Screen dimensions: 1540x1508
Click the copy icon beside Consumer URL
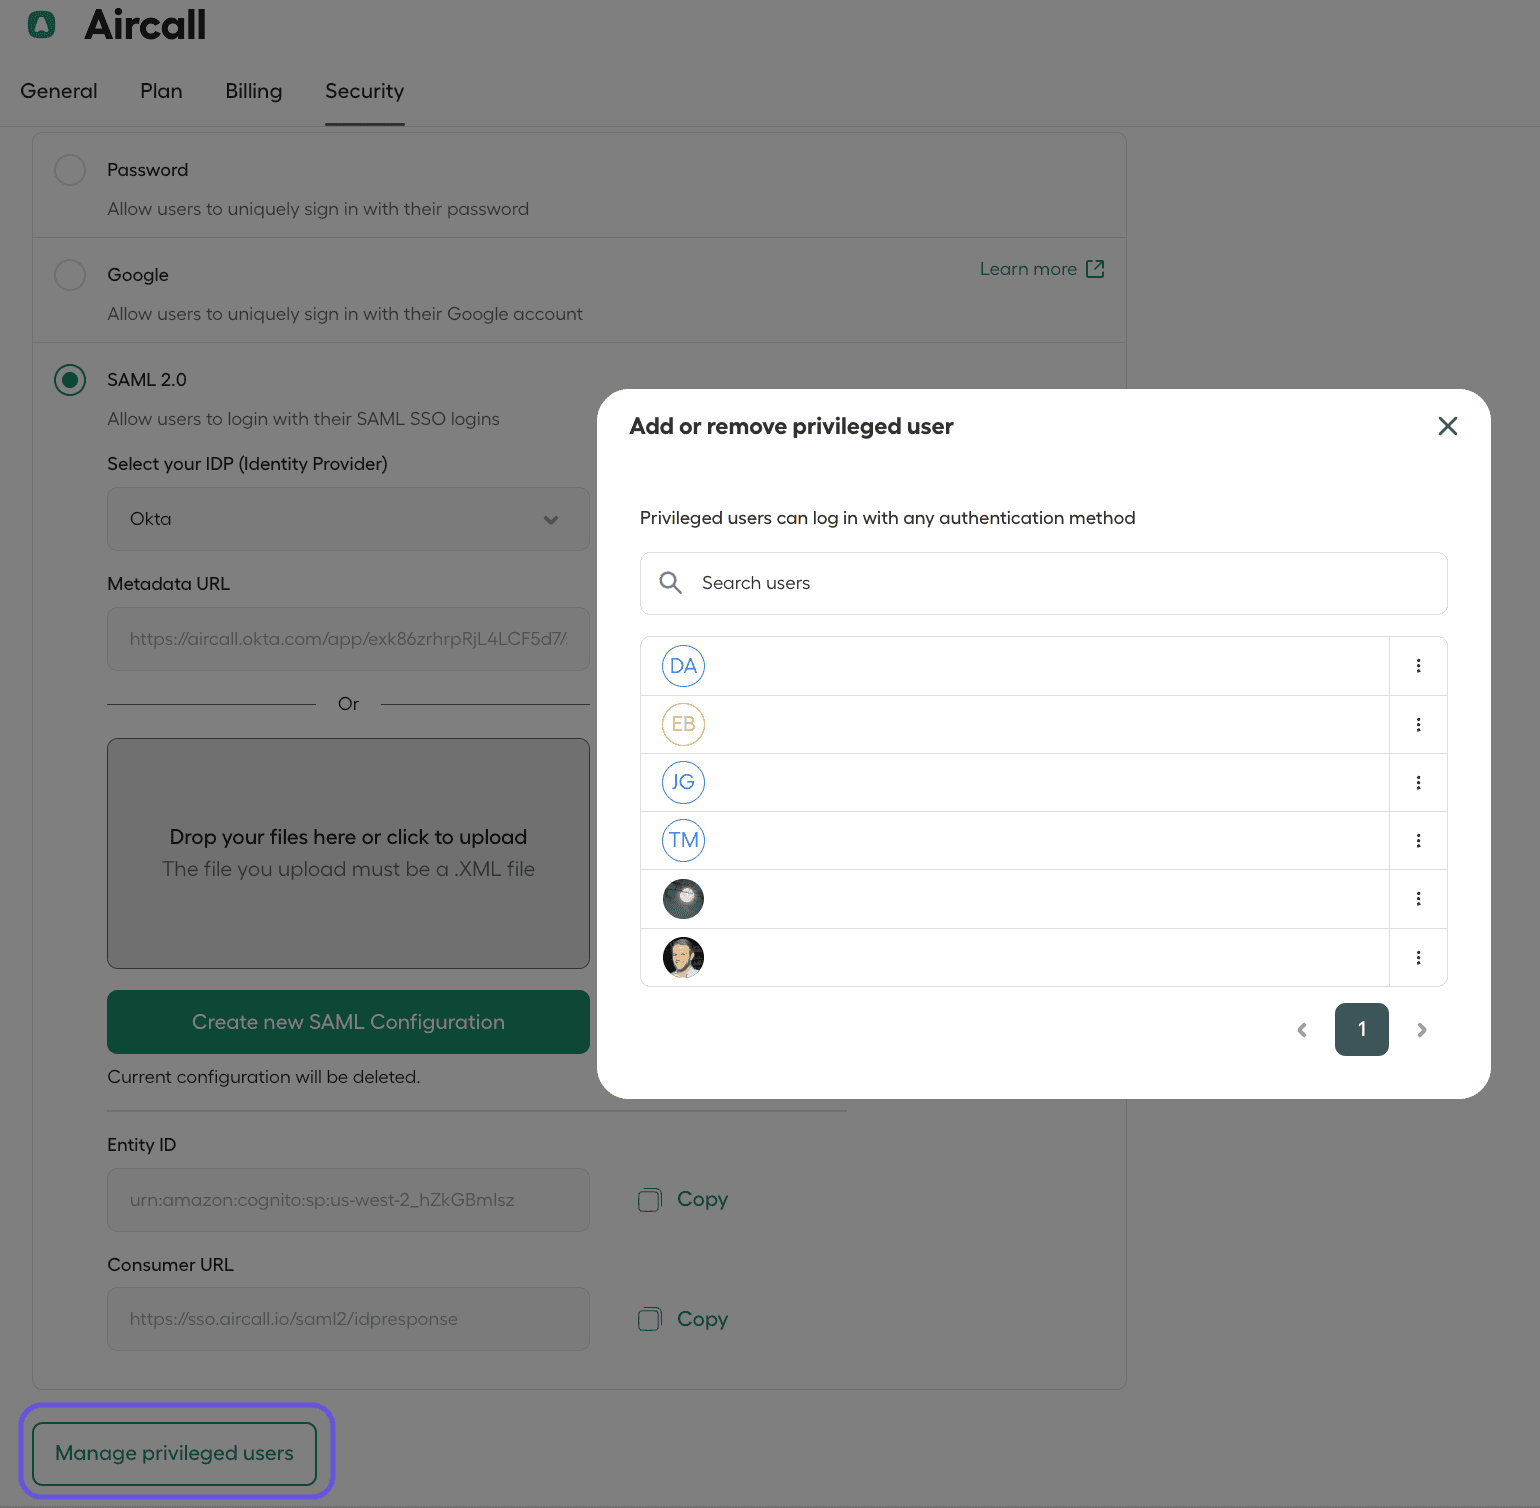pyautogui.click(x=650, y=1320)
